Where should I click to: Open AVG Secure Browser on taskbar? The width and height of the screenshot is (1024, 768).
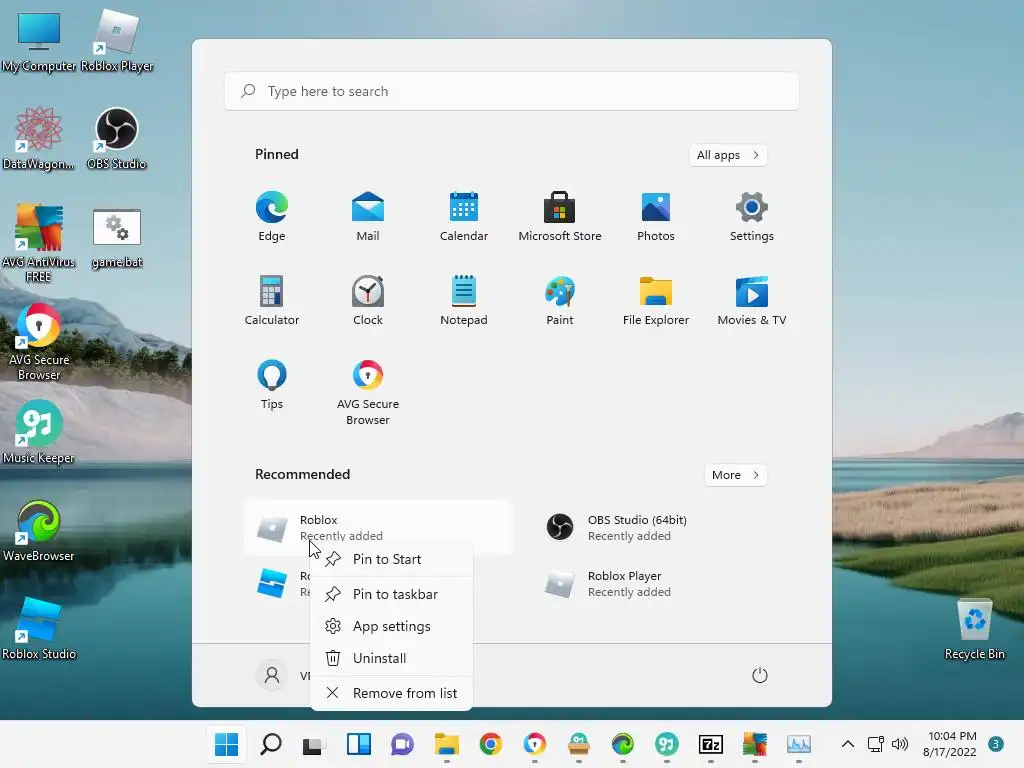(x=534, y=744)
